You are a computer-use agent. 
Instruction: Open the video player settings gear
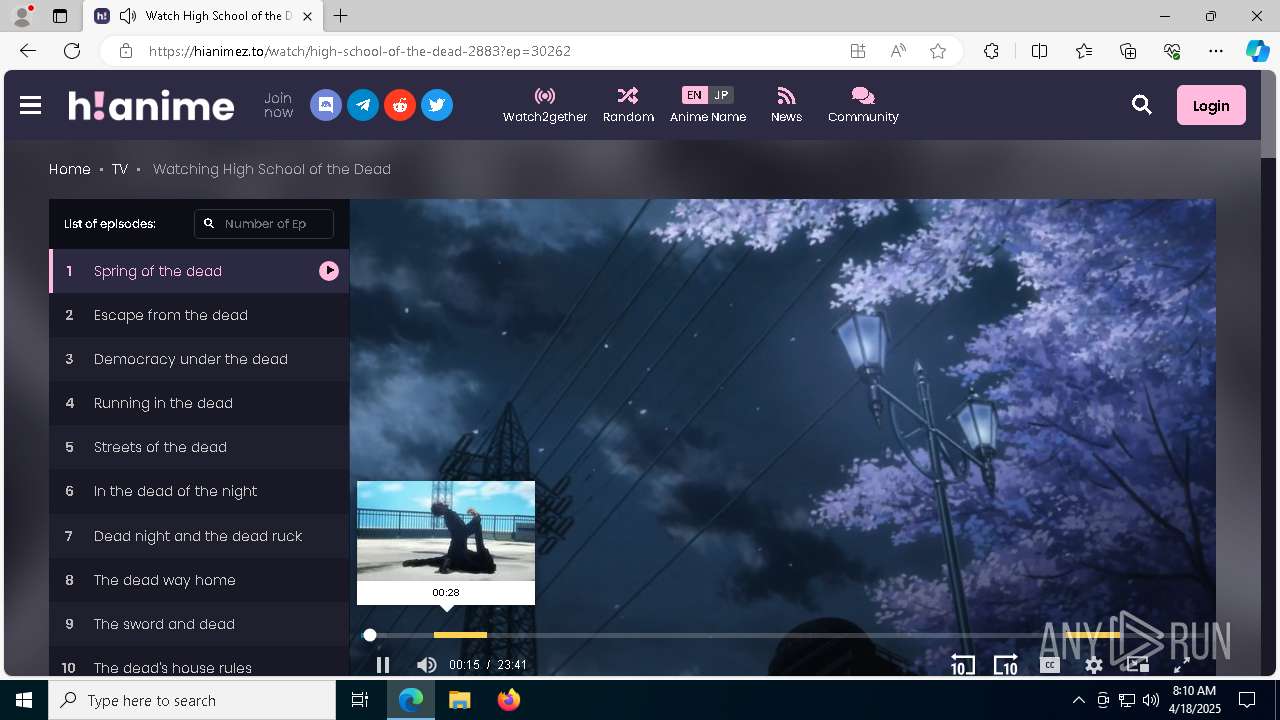1094,665
